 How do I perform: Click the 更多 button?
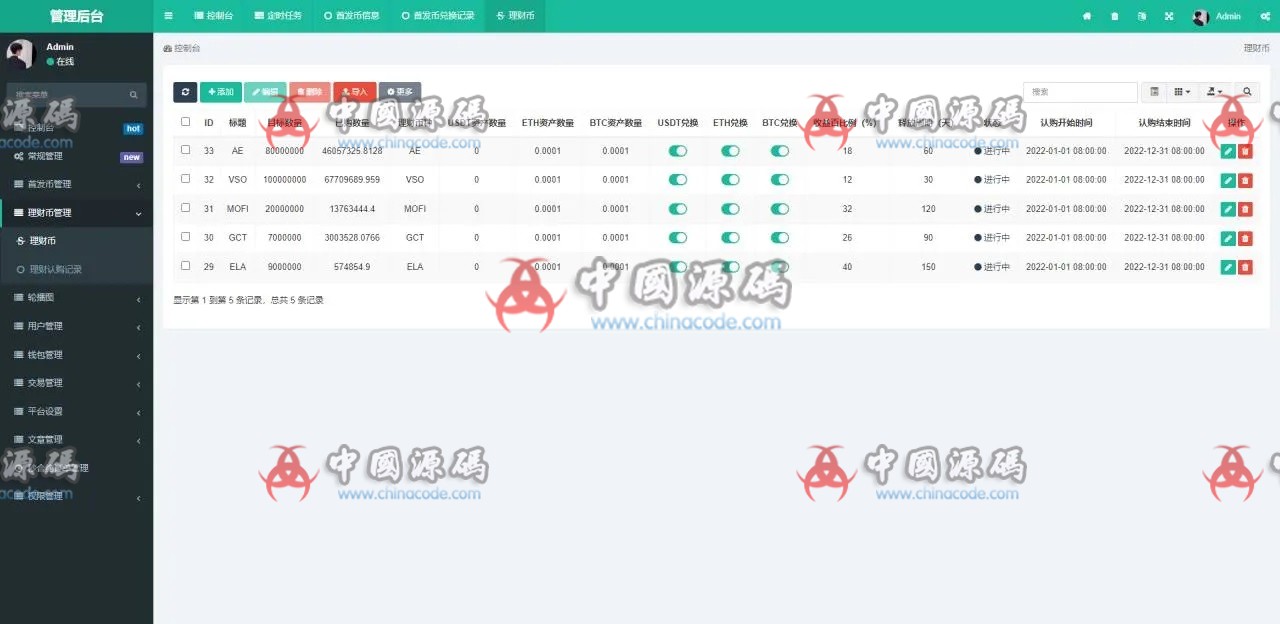click(x=400, y=92)
